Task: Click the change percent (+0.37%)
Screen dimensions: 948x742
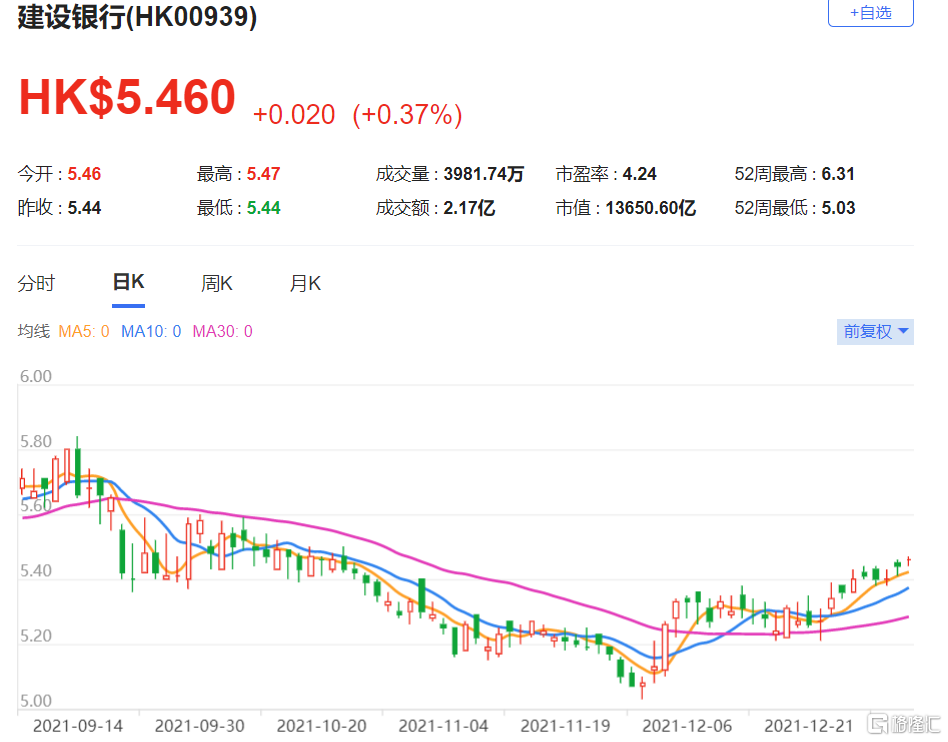Action: coord(407,114)
